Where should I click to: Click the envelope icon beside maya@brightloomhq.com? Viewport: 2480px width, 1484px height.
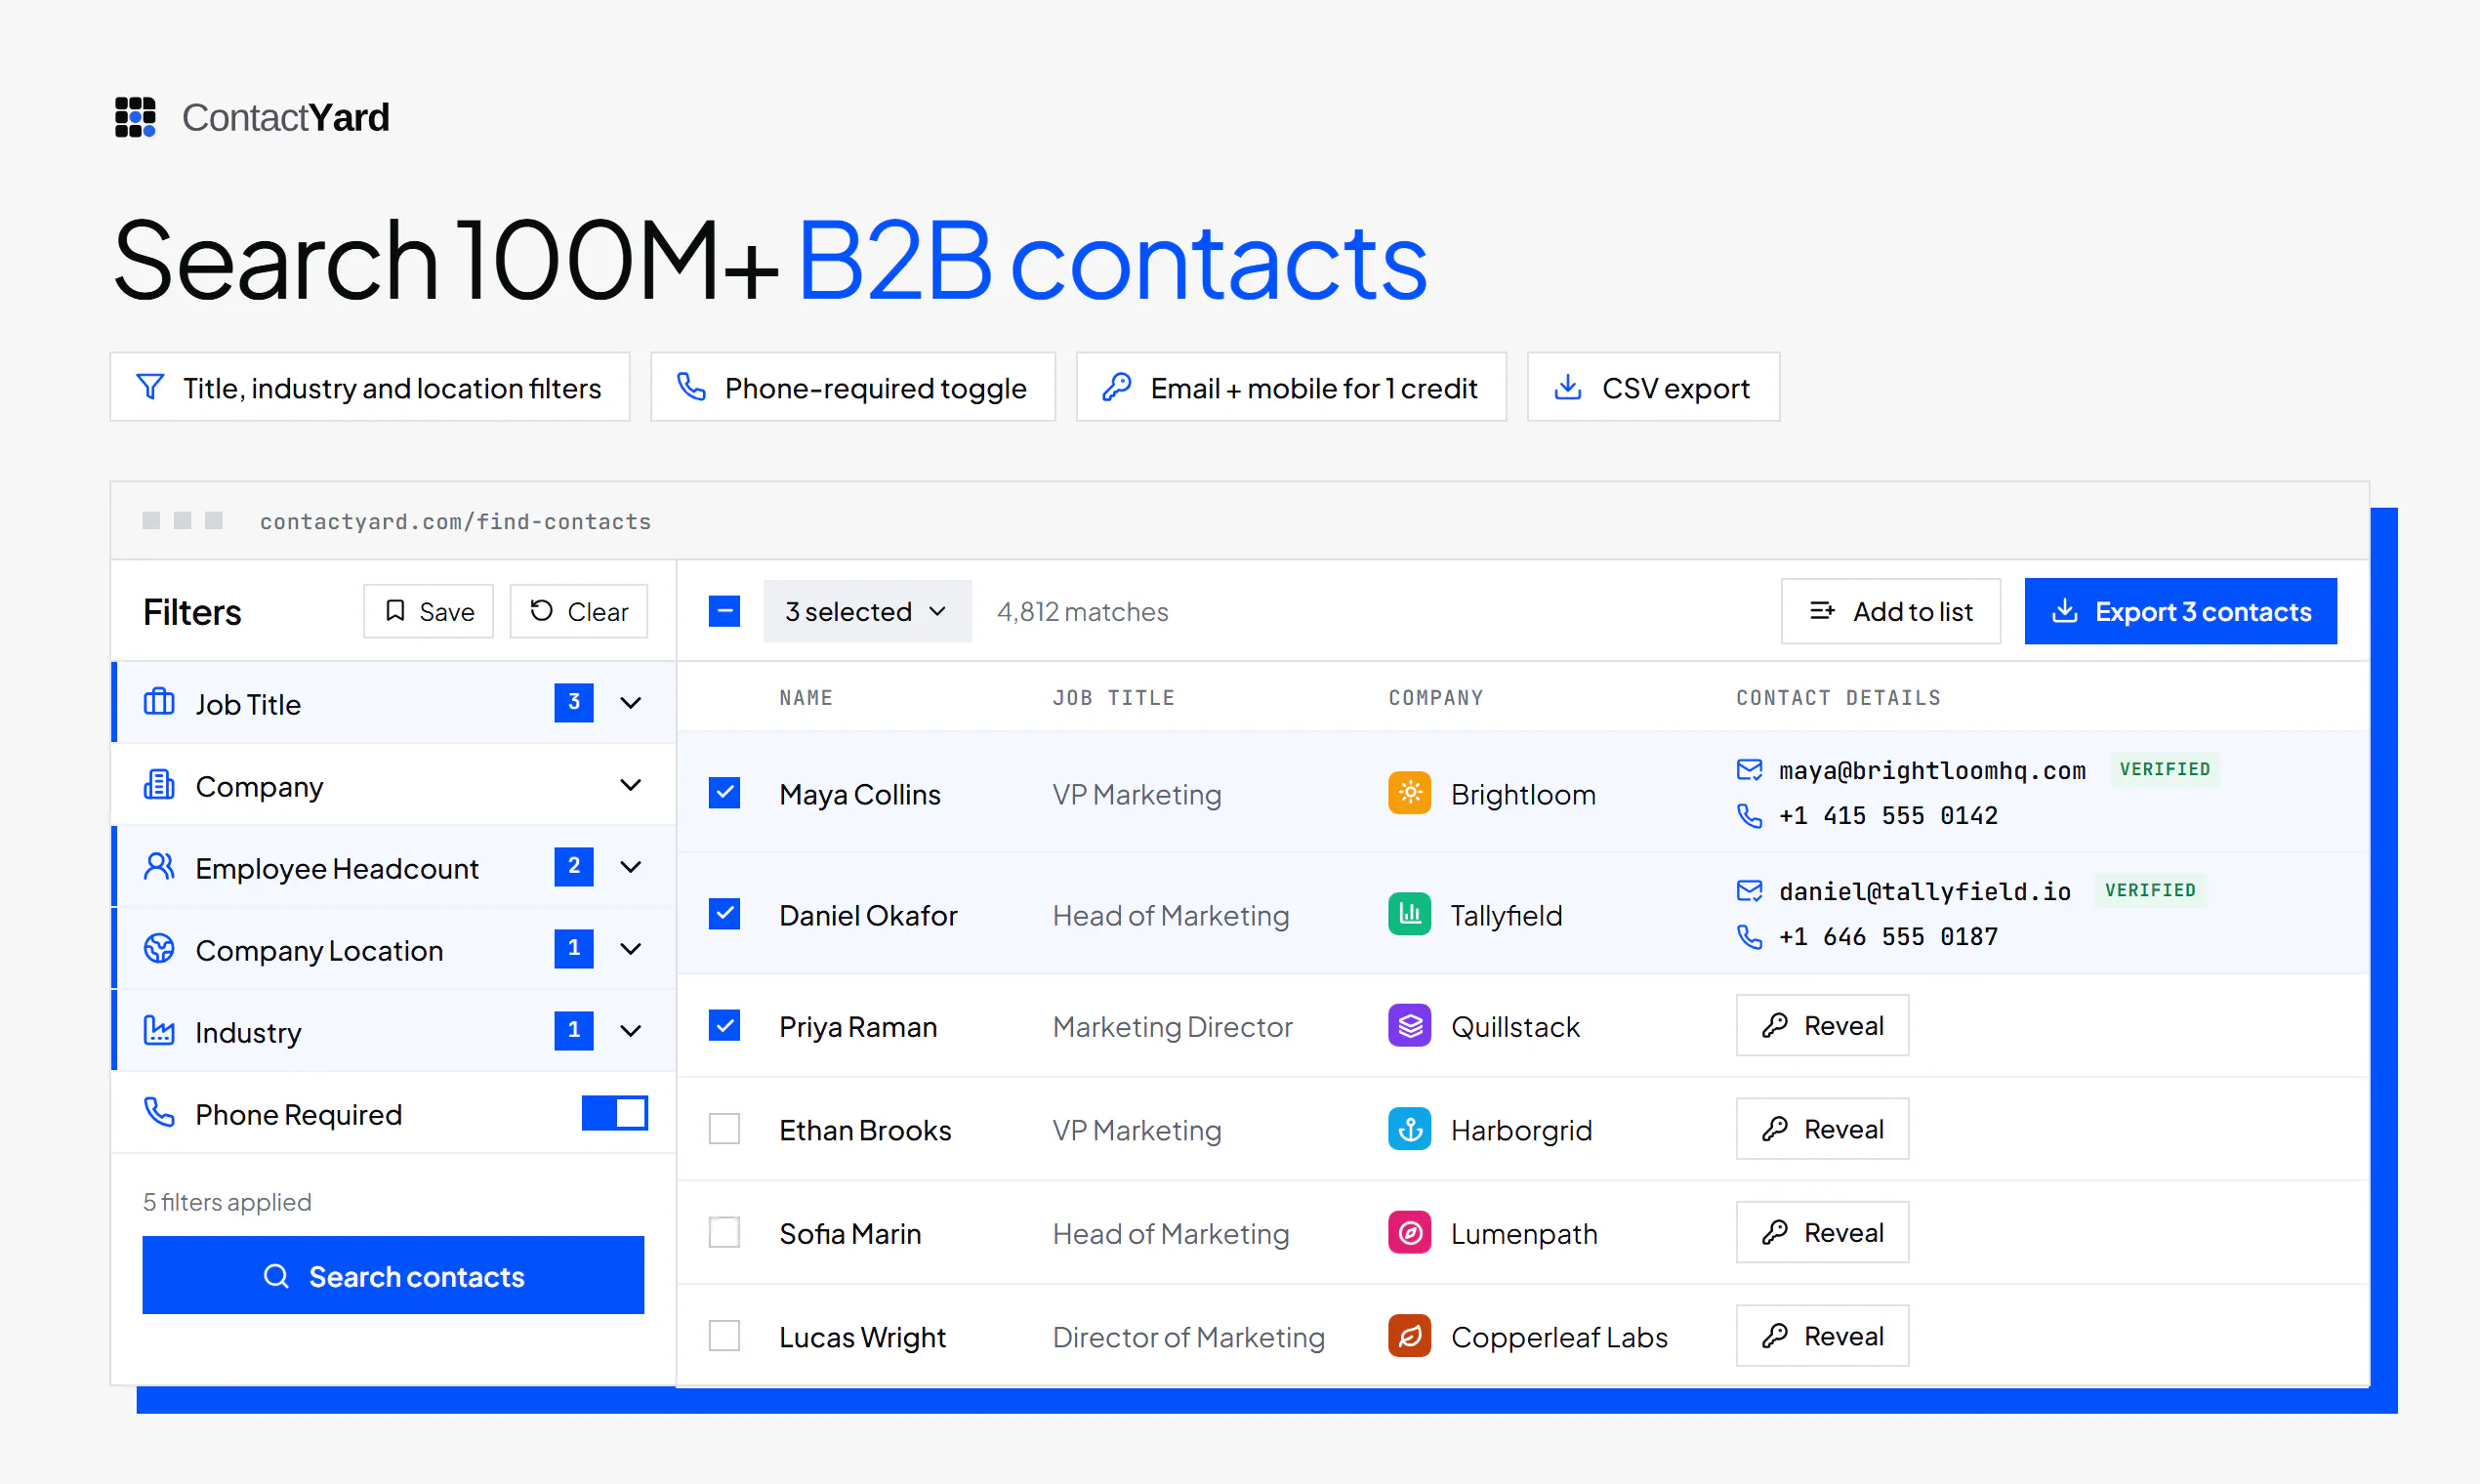pyautogui.click(x=1749, y=769)
